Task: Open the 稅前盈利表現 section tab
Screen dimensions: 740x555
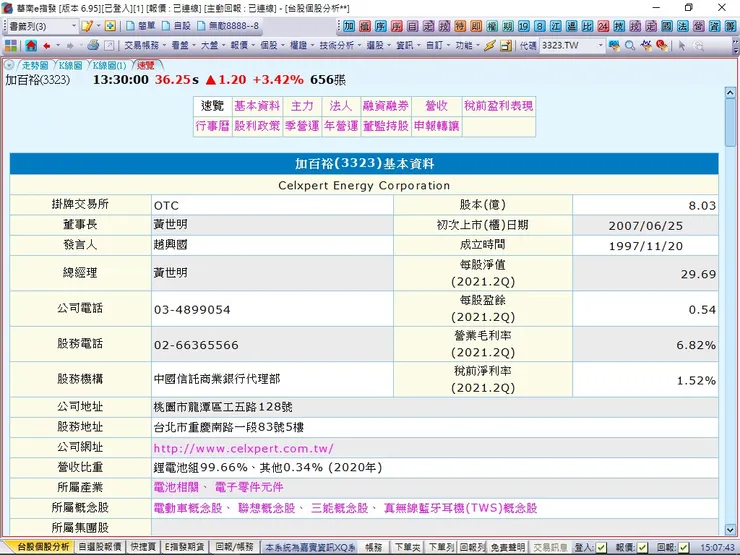Action: [499, 106]
